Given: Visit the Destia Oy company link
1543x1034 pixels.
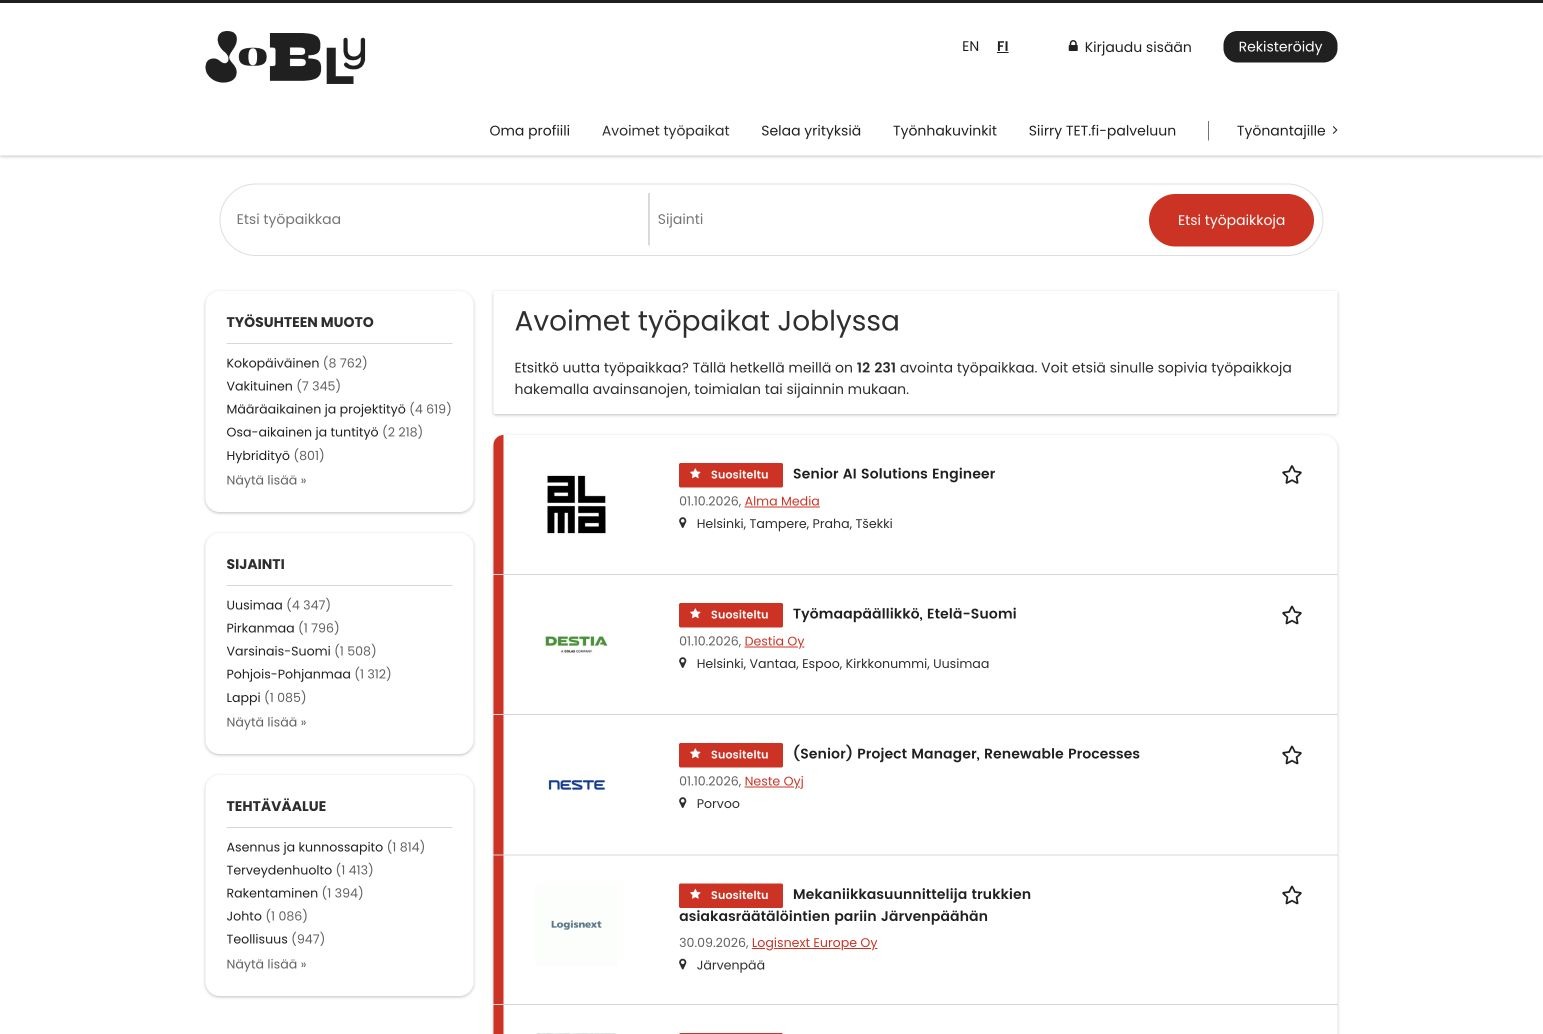Looking at the screenshot, I should click(774, 642).
